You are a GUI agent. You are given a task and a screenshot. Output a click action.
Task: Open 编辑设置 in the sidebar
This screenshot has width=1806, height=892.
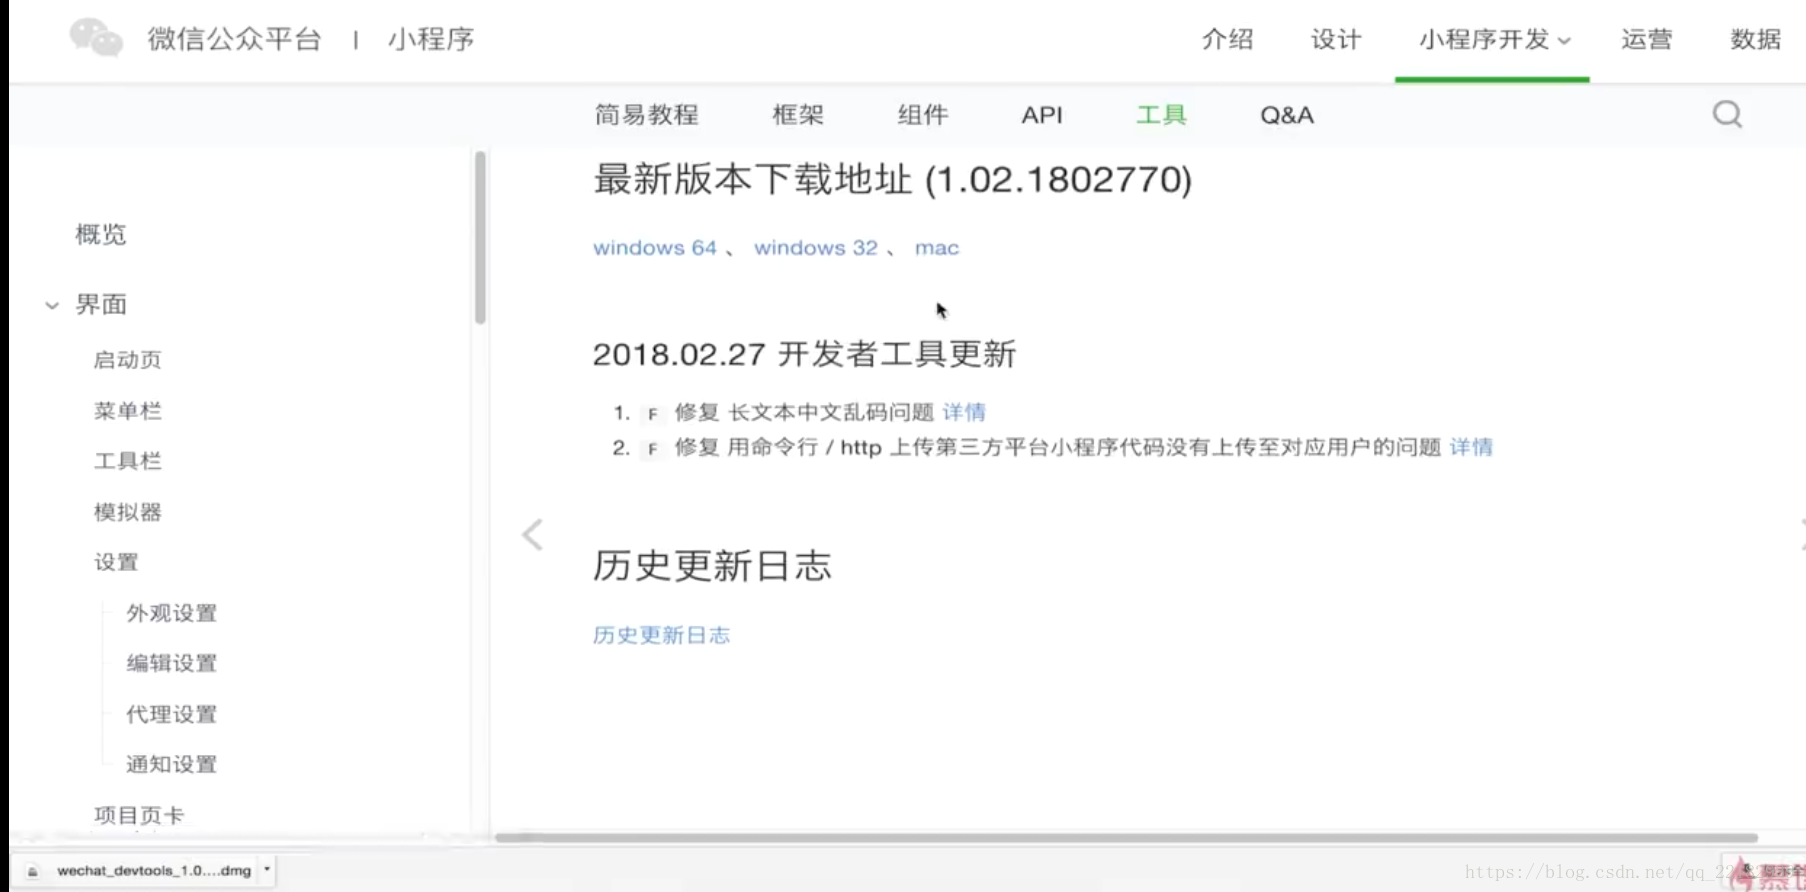[171, 663]
